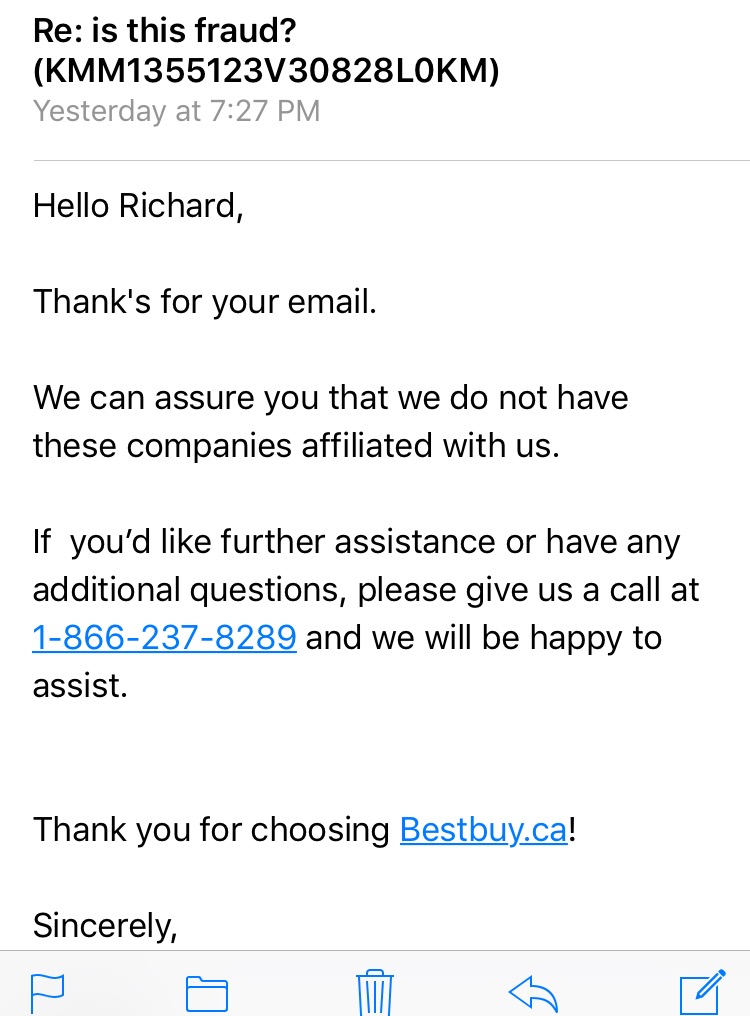Compose a new message with pencil icon
This screenshot has width=750, height=1016.
coord(703,991)
